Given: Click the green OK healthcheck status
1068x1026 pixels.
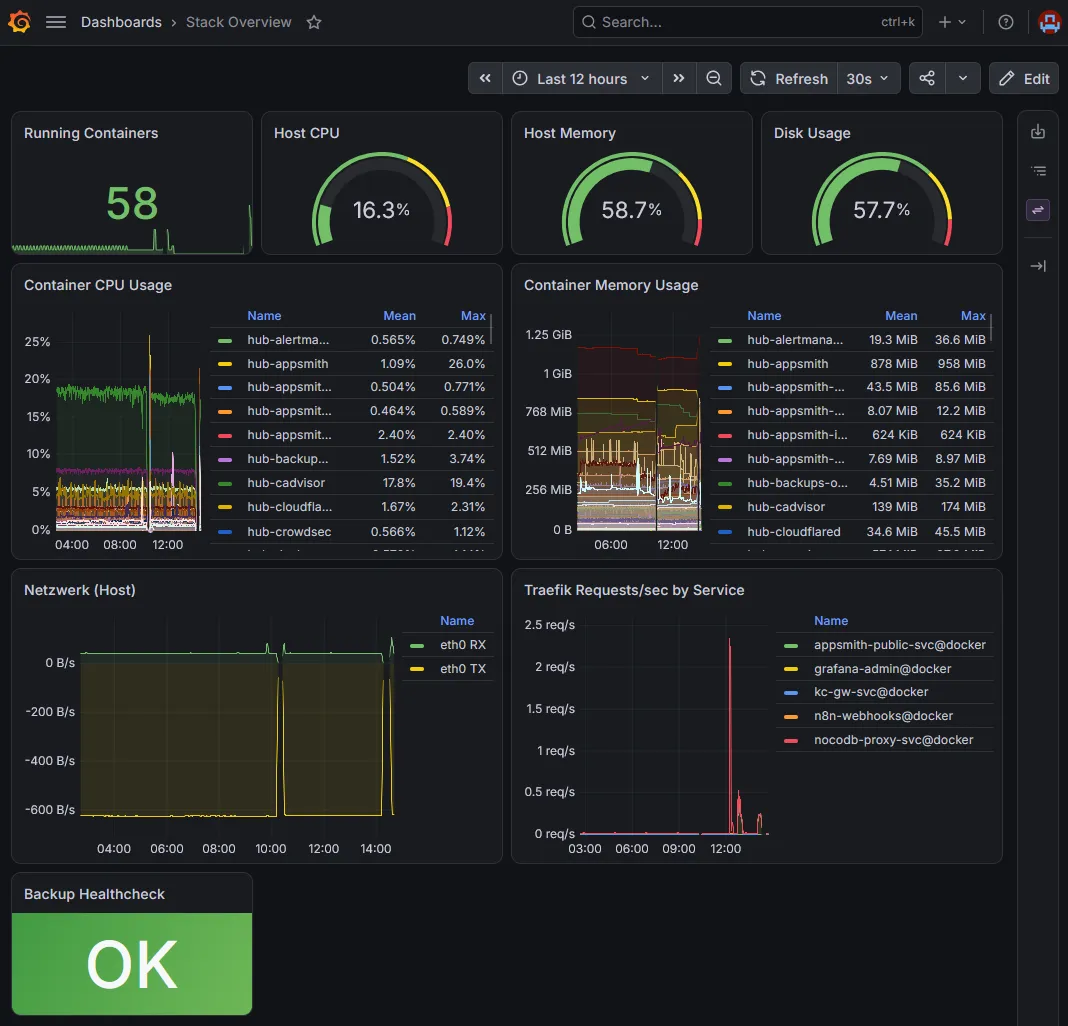Looking at the screenshot, I should 131,963.
